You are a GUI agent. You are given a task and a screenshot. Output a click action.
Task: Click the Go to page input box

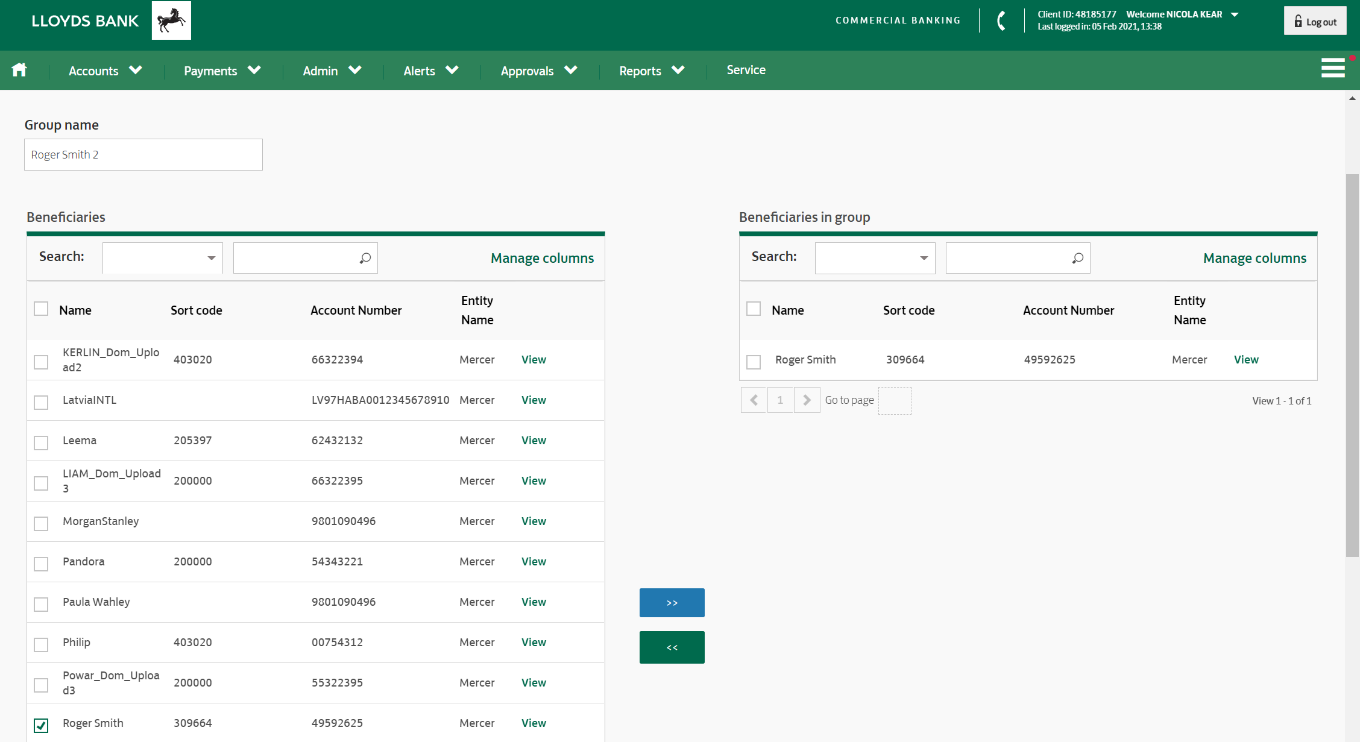[x=895, y=401]
